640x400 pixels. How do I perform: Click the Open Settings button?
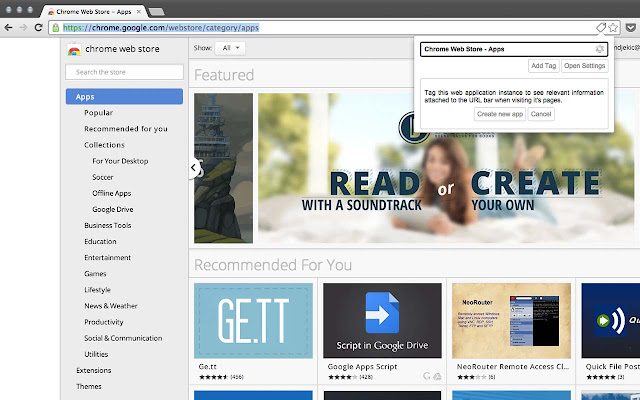(x=584, y=66)
